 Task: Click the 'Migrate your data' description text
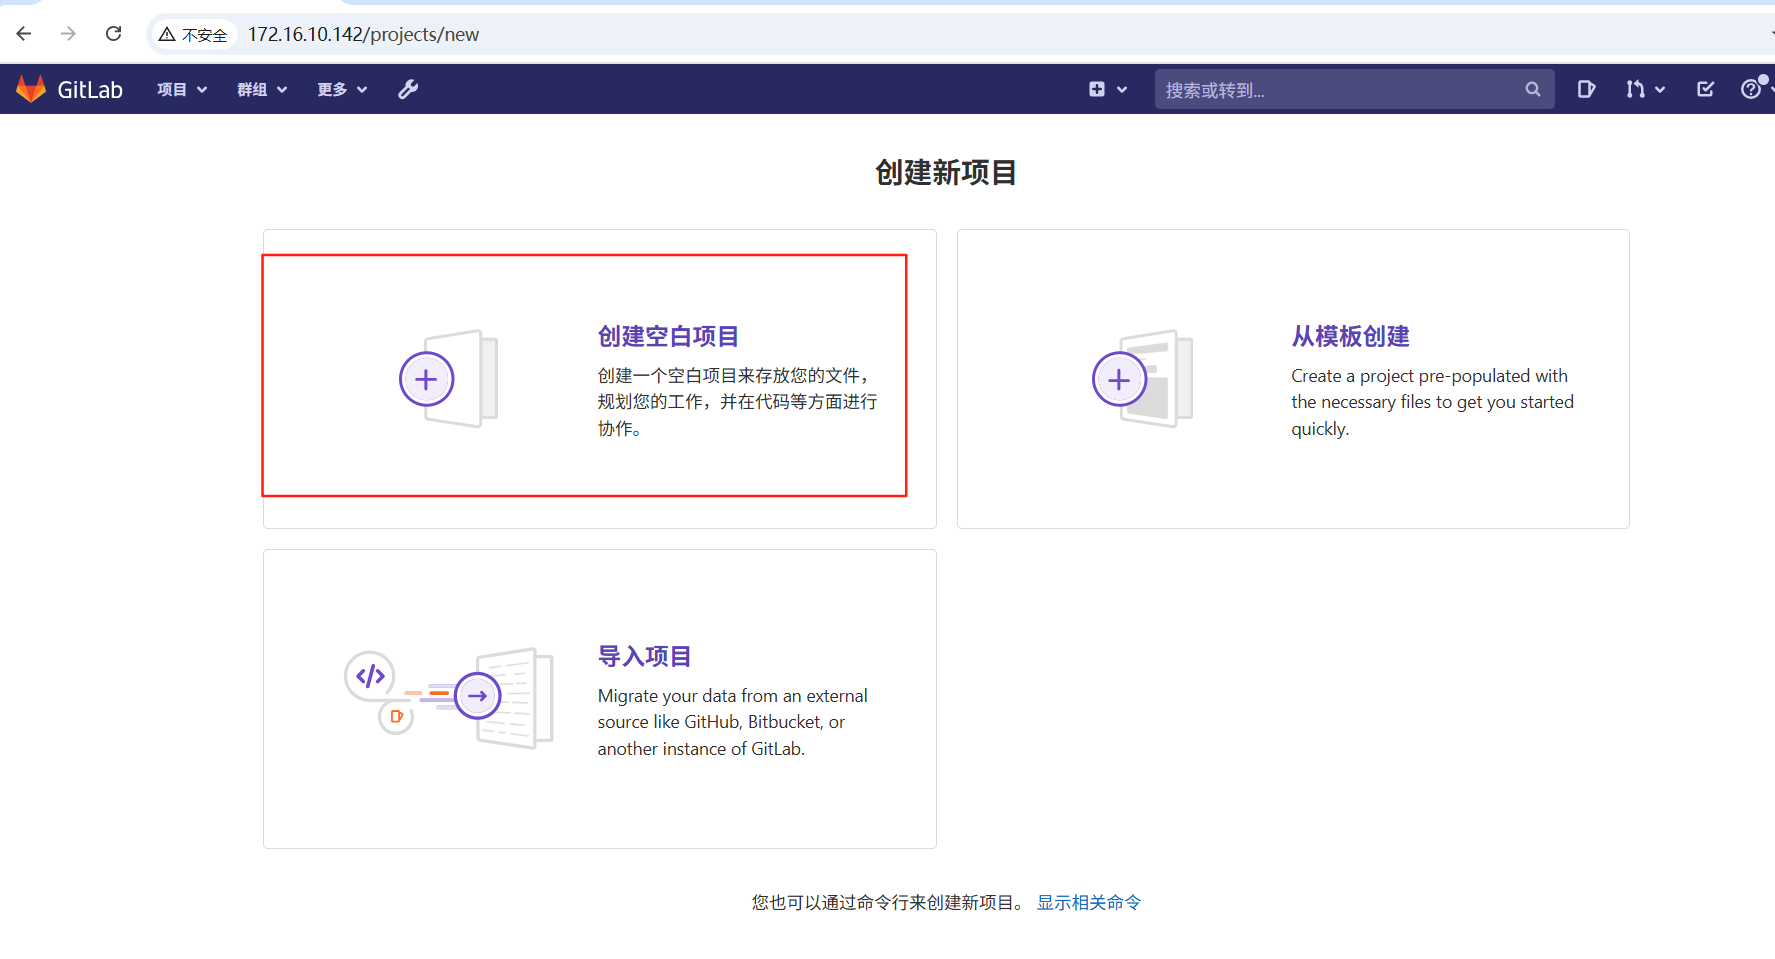point(732,722)
